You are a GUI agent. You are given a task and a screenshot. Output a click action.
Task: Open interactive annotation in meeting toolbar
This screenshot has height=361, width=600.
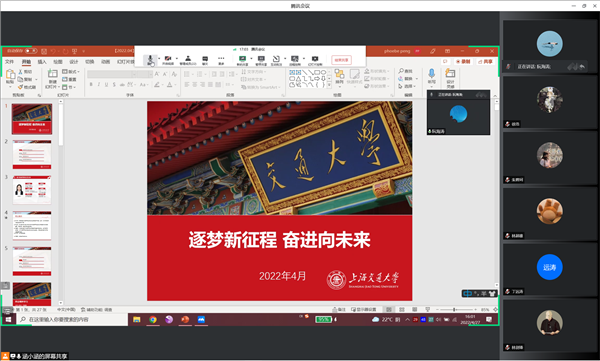(x=276, y=60)
